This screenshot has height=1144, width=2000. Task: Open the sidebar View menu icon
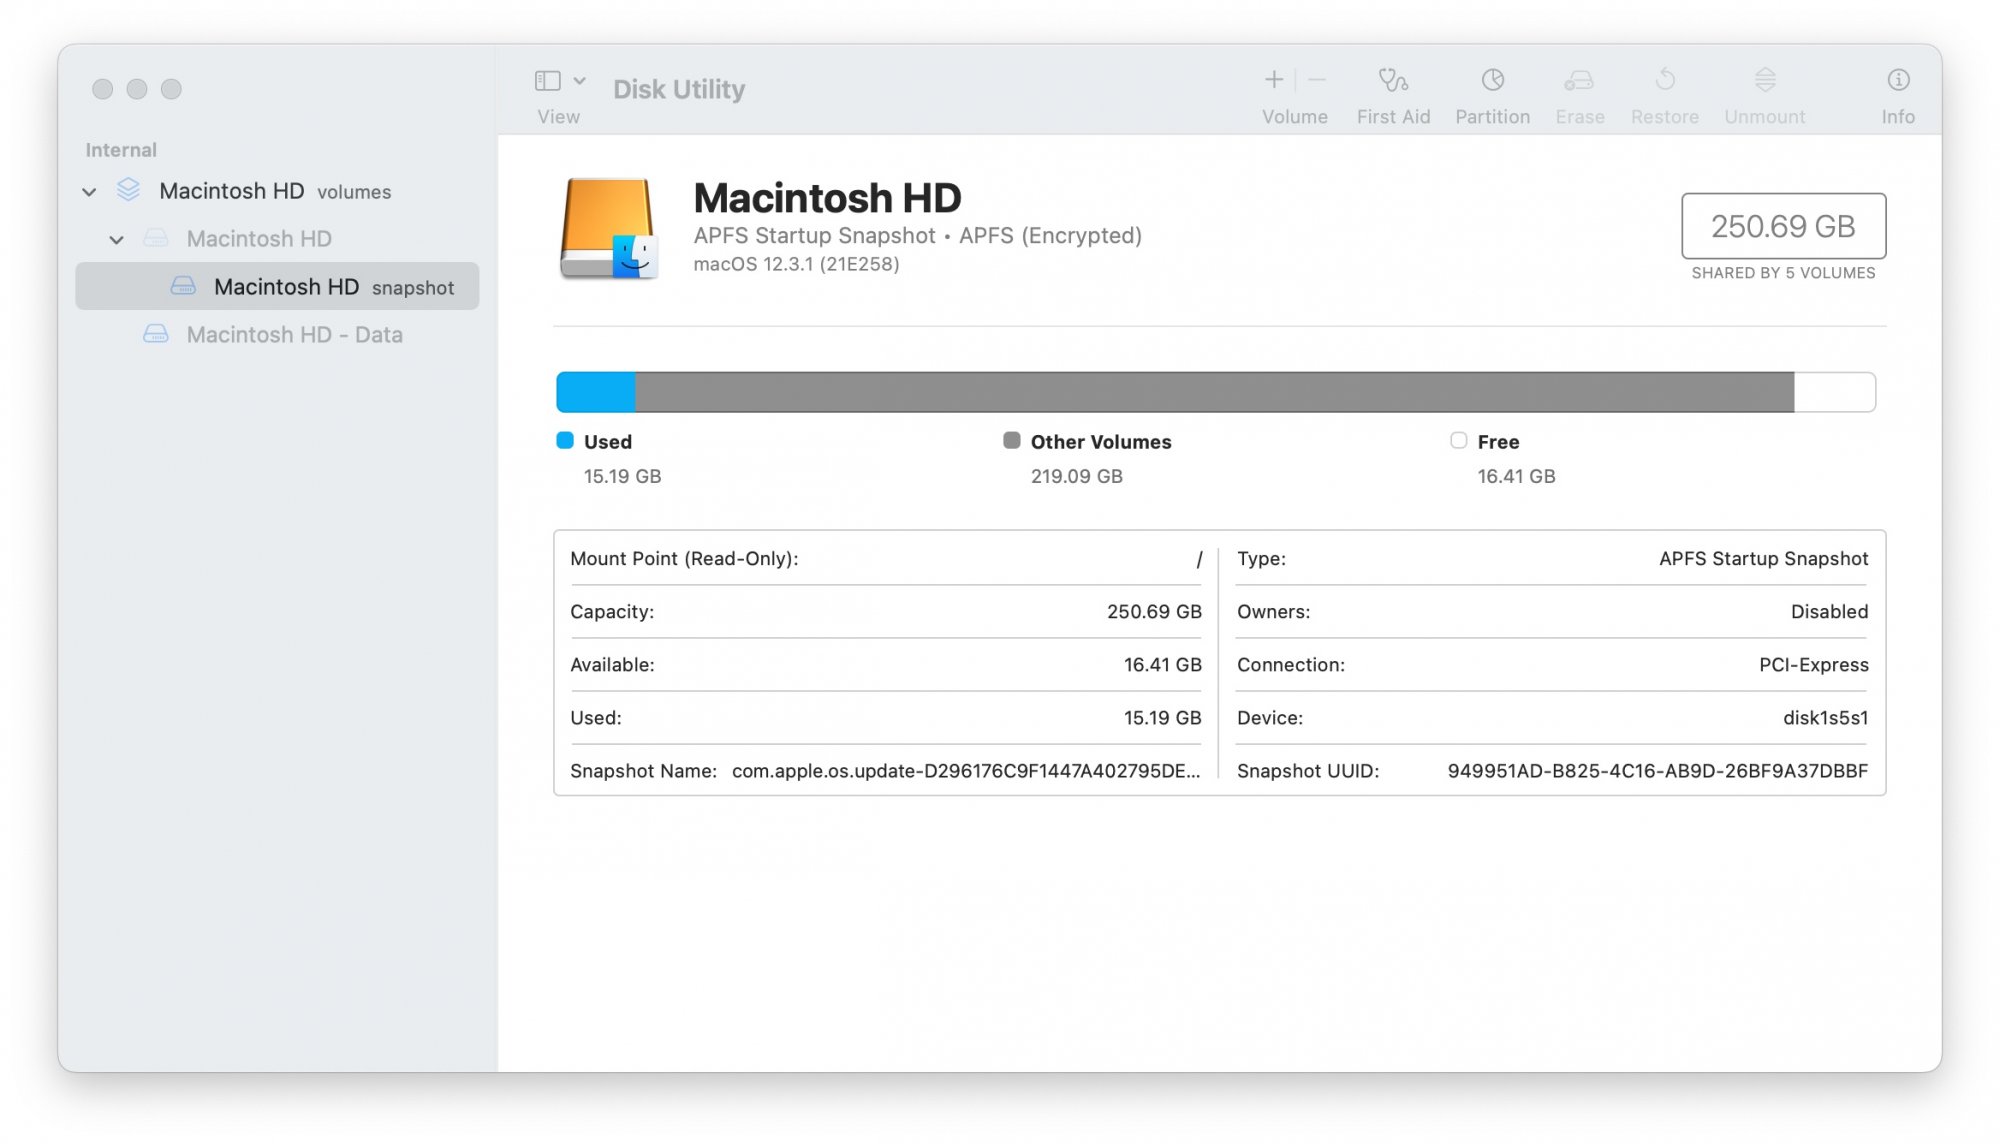coord(547,80)
